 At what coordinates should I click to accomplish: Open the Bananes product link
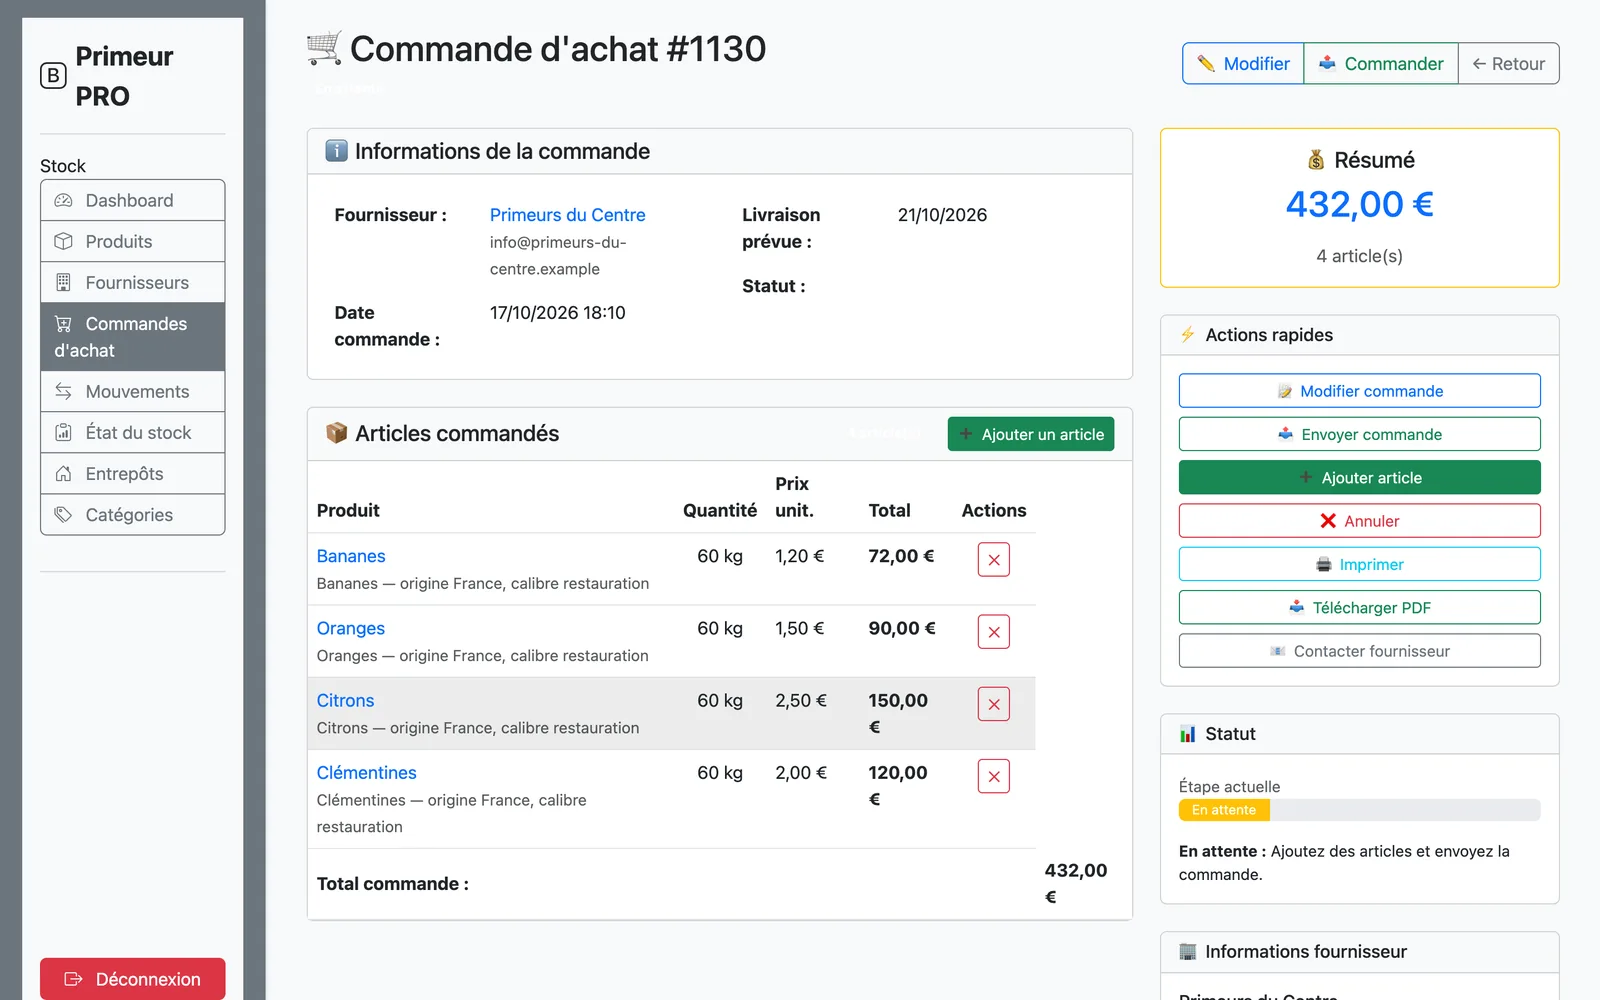(351, 556)
